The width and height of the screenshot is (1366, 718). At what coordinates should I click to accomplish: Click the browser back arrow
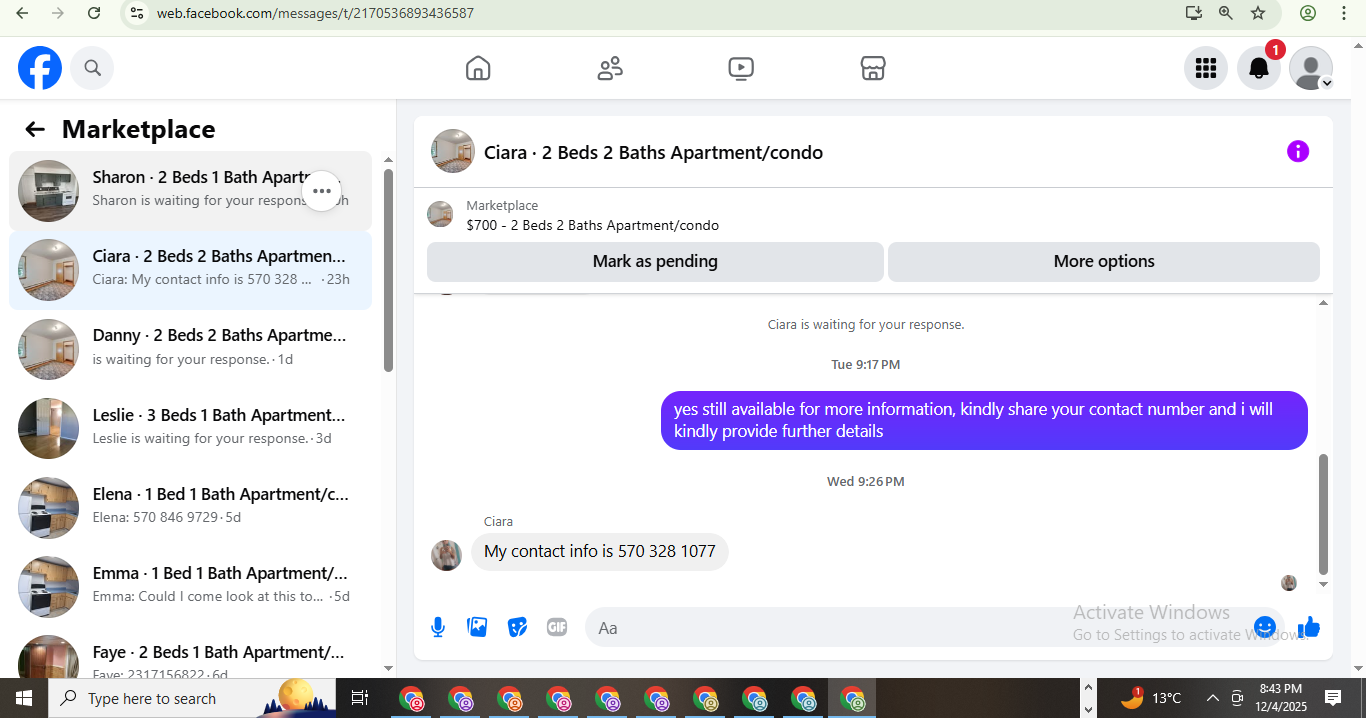coord(22,13)
